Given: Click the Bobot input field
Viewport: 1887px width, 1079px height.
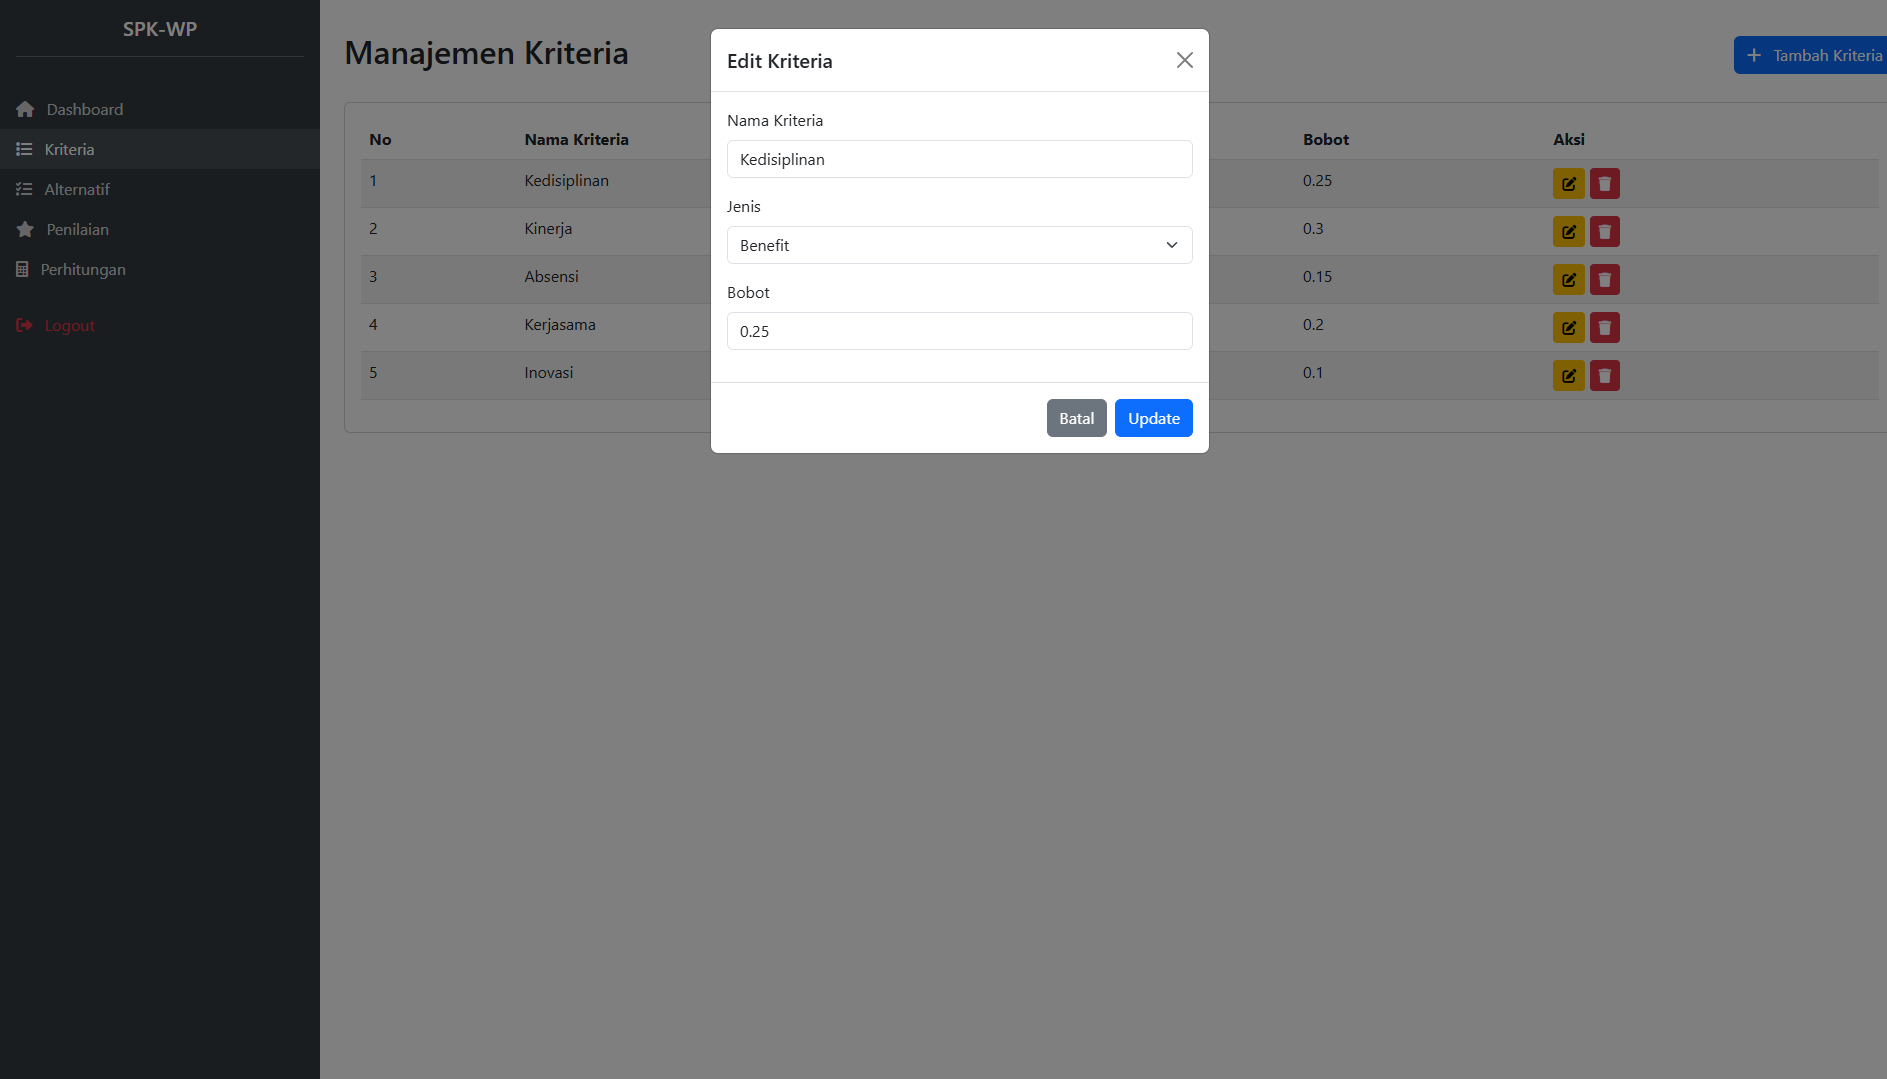Looking at the screenshot, I should 959,331.
